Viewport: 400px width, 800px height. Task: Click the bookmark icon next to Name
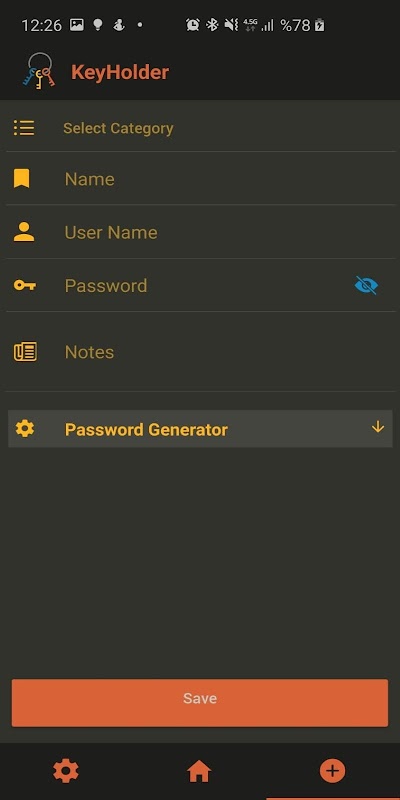(21, 179)
